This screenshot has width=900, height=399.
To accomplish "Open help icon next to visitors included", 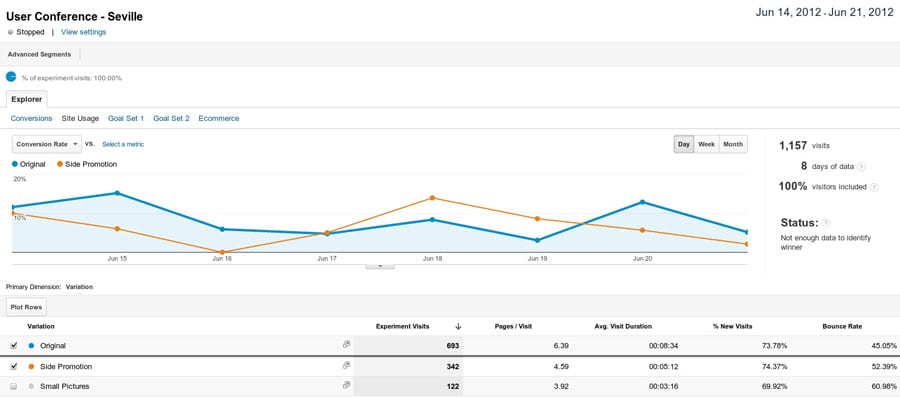I will [x=874, y=187].
